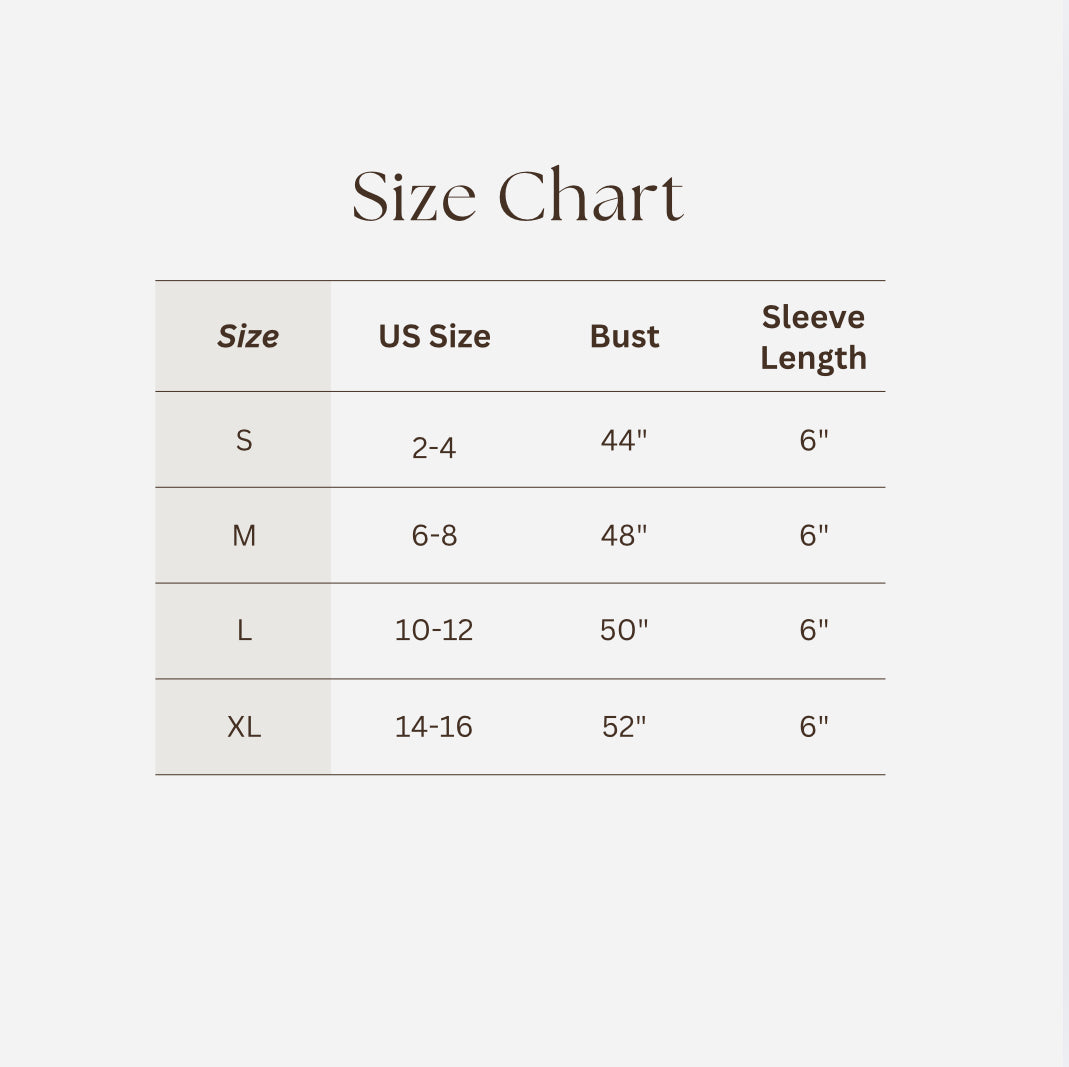Viewport: 1069px width, 1067px height.
Task: Click the sleeve length value for size XL
Action: (x=814, y=726)
